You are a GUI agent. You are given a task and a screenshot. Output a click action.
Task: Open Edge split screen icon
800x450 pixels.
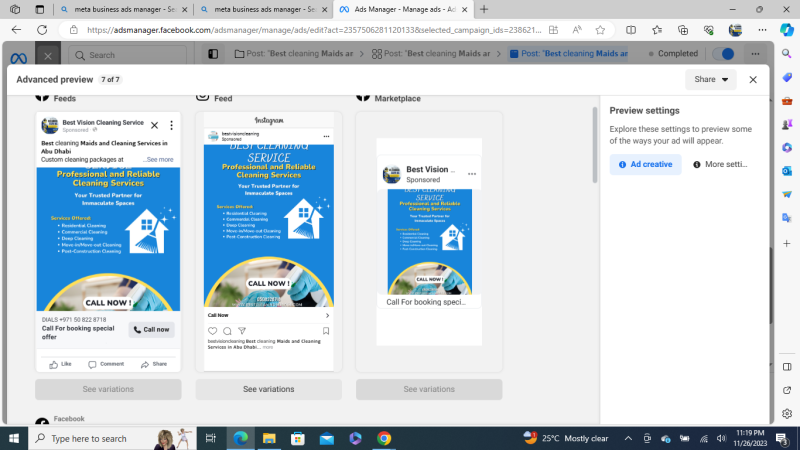[631, 30]
